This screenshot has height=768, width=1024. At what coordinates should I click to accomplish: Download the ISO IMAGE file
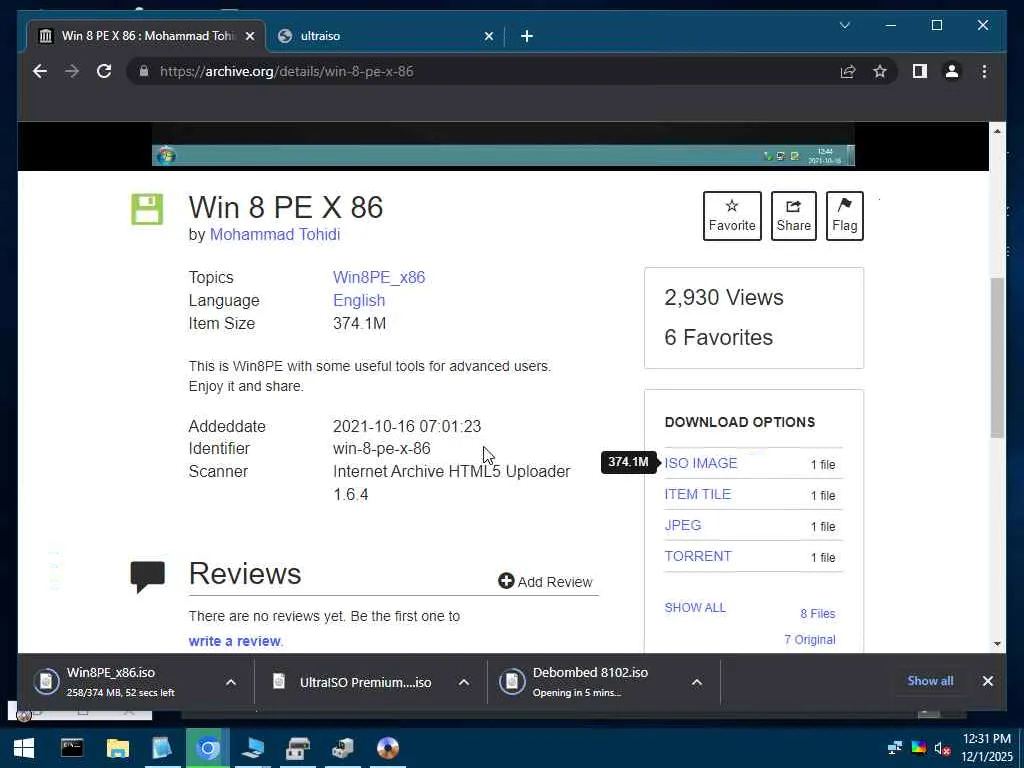(x=701, y=463)
